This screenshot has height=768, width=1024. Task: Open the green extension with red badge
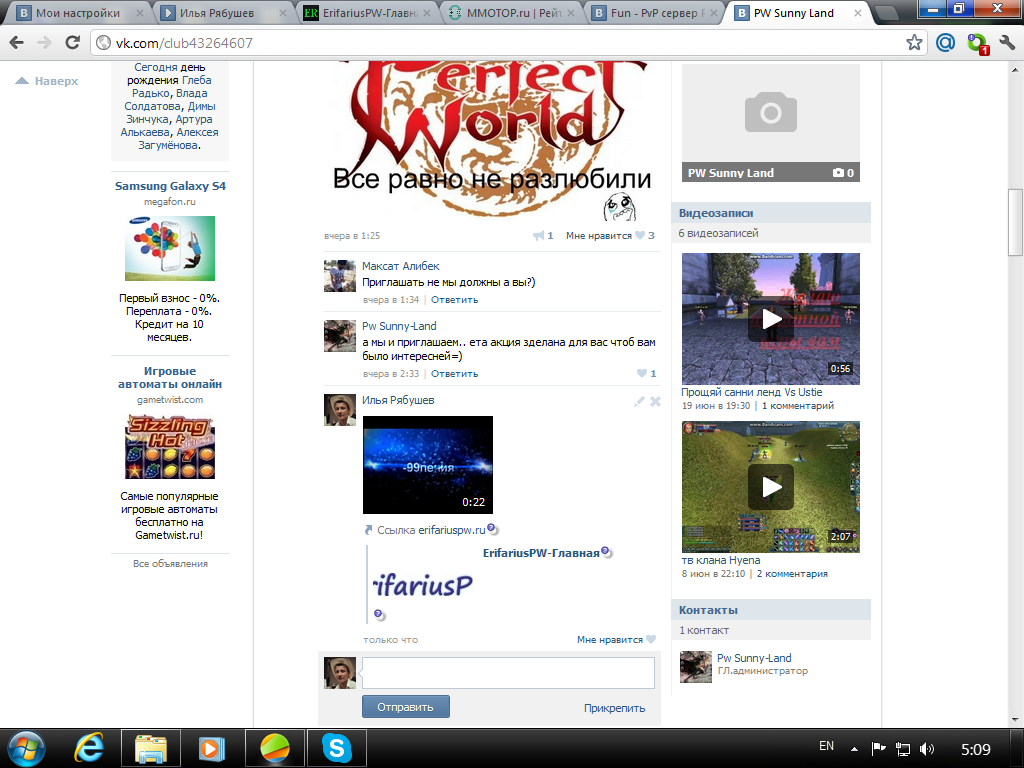point(978,44)
